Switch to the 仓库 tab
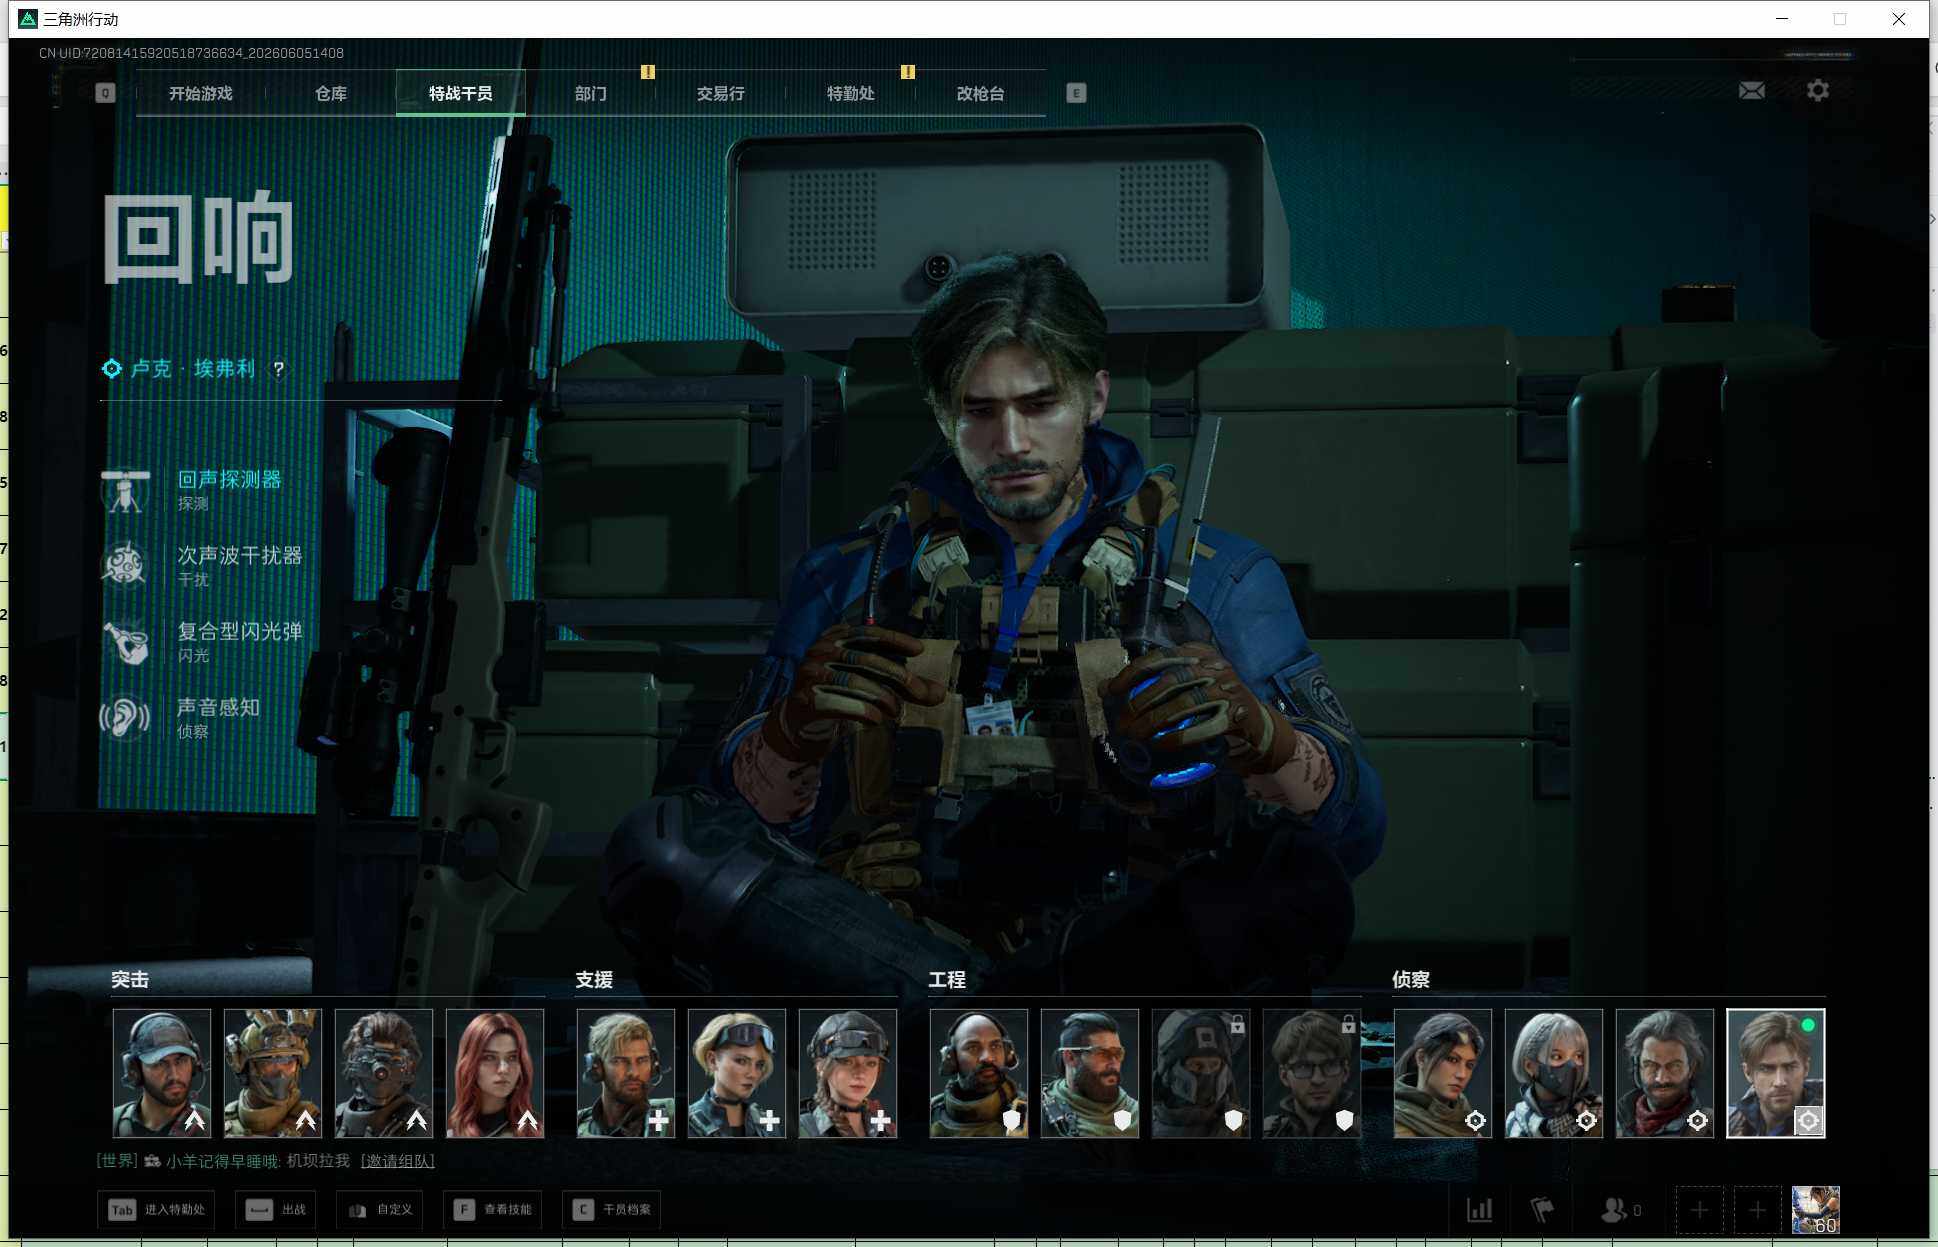 point(331,93)
